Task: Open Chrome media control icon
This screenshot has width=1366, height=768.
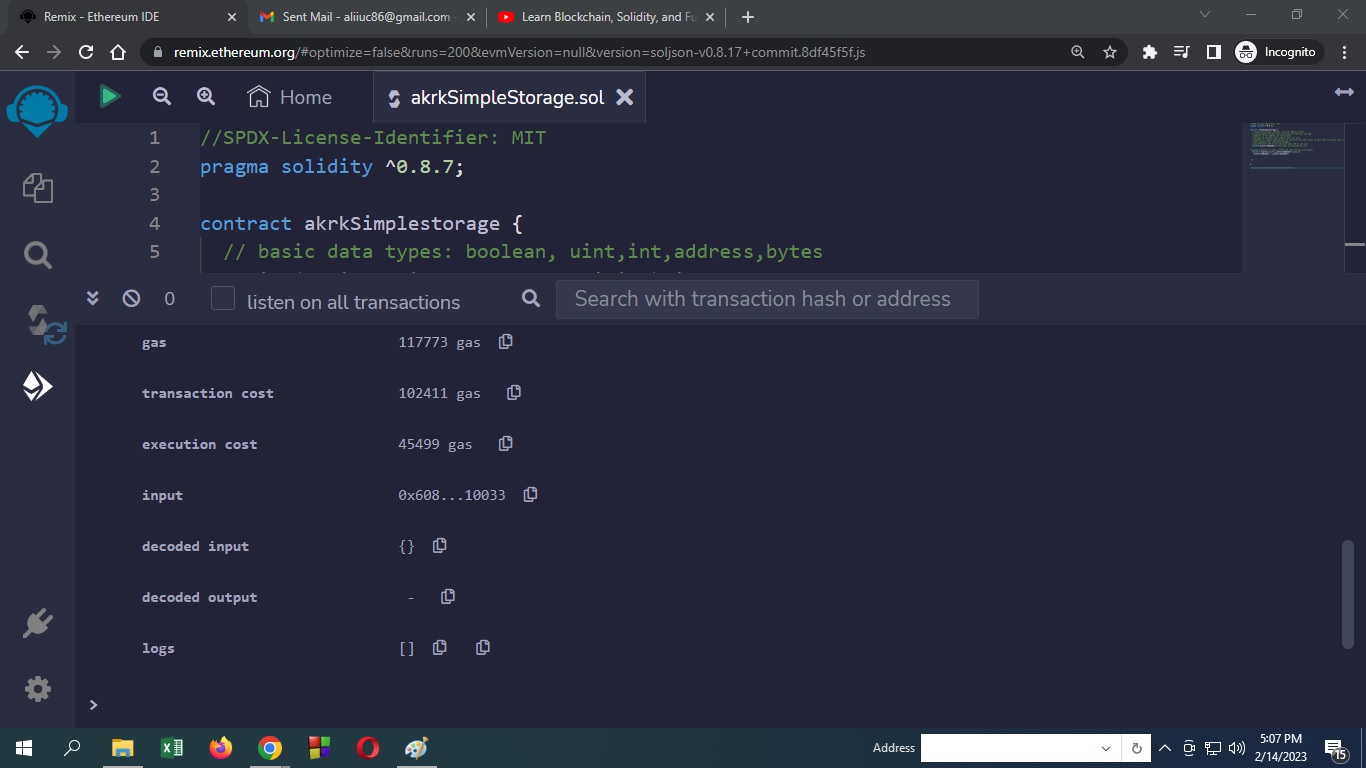Action: tap(1182, 52)
